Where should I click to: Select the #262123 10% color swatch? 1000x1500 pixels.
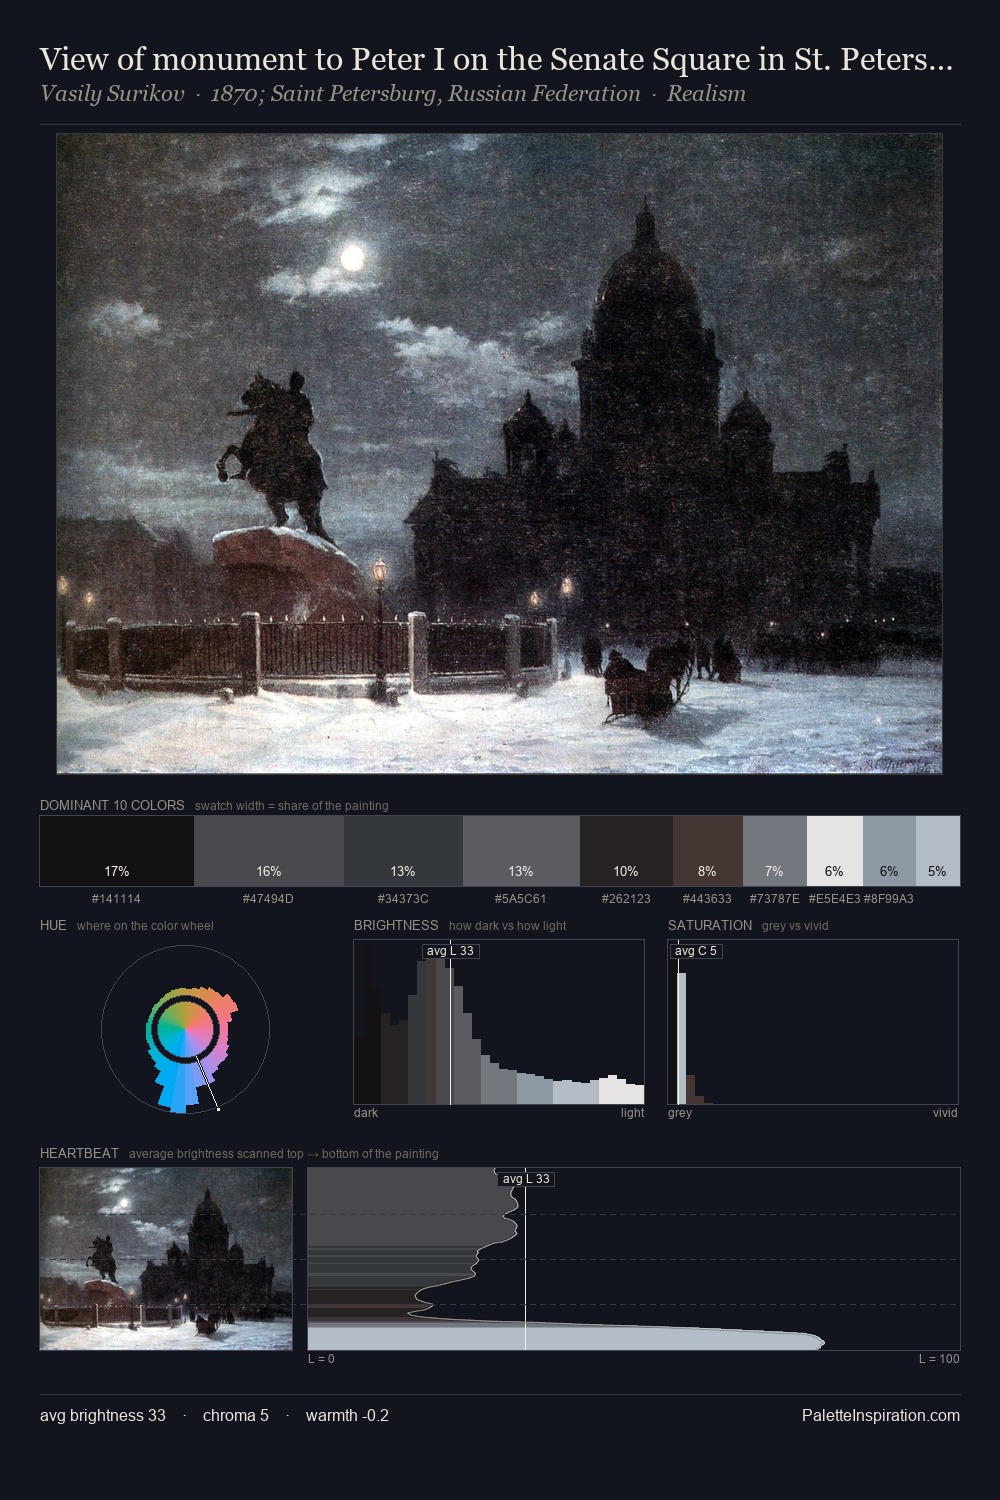626,851
